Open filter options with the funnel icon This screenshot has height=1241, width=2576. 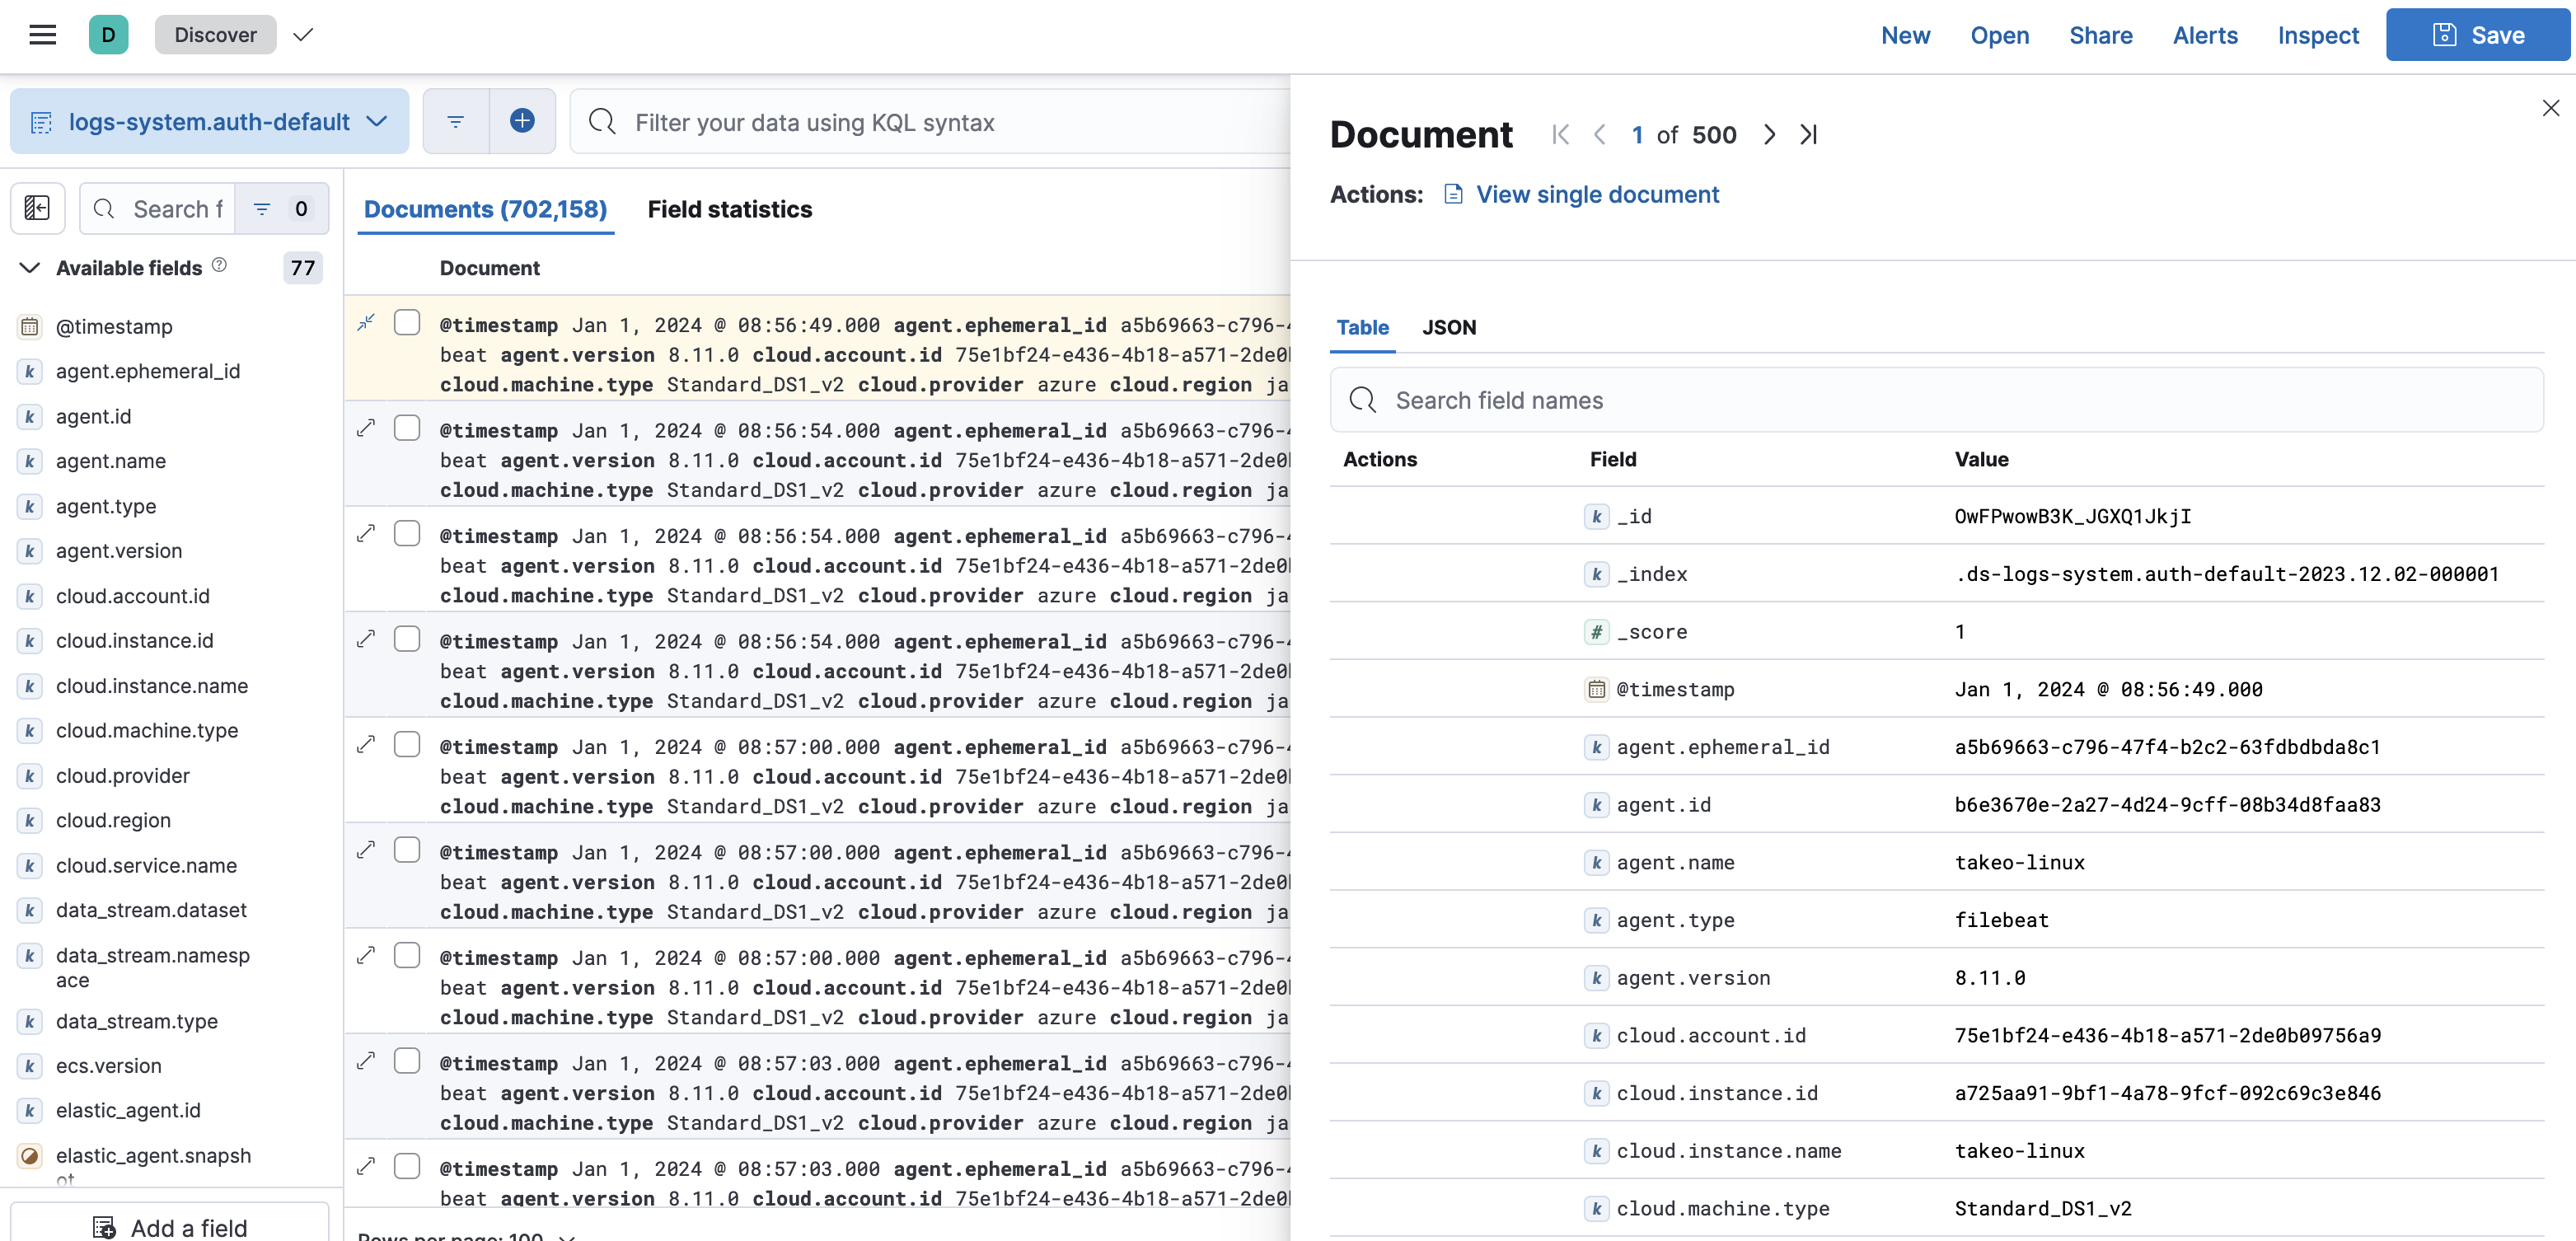coord(455,121)
